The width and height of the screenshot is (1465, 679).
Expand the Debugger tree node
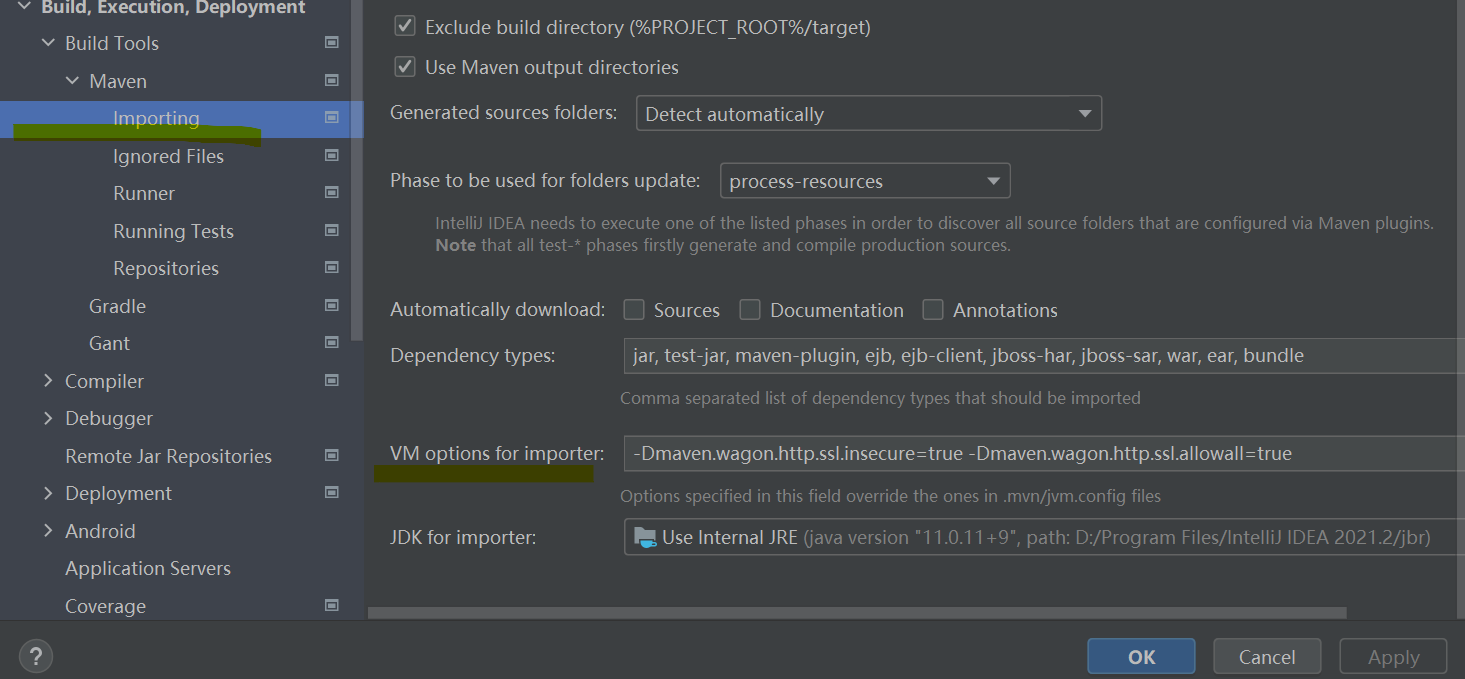coord(48,418)
